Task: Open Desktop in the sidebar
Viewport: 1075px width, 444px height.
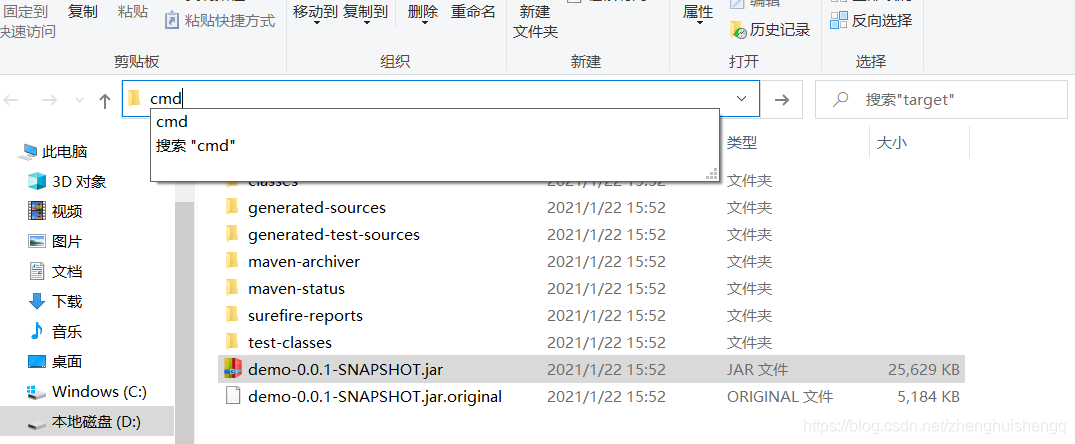Action: [x=56, y=361]
